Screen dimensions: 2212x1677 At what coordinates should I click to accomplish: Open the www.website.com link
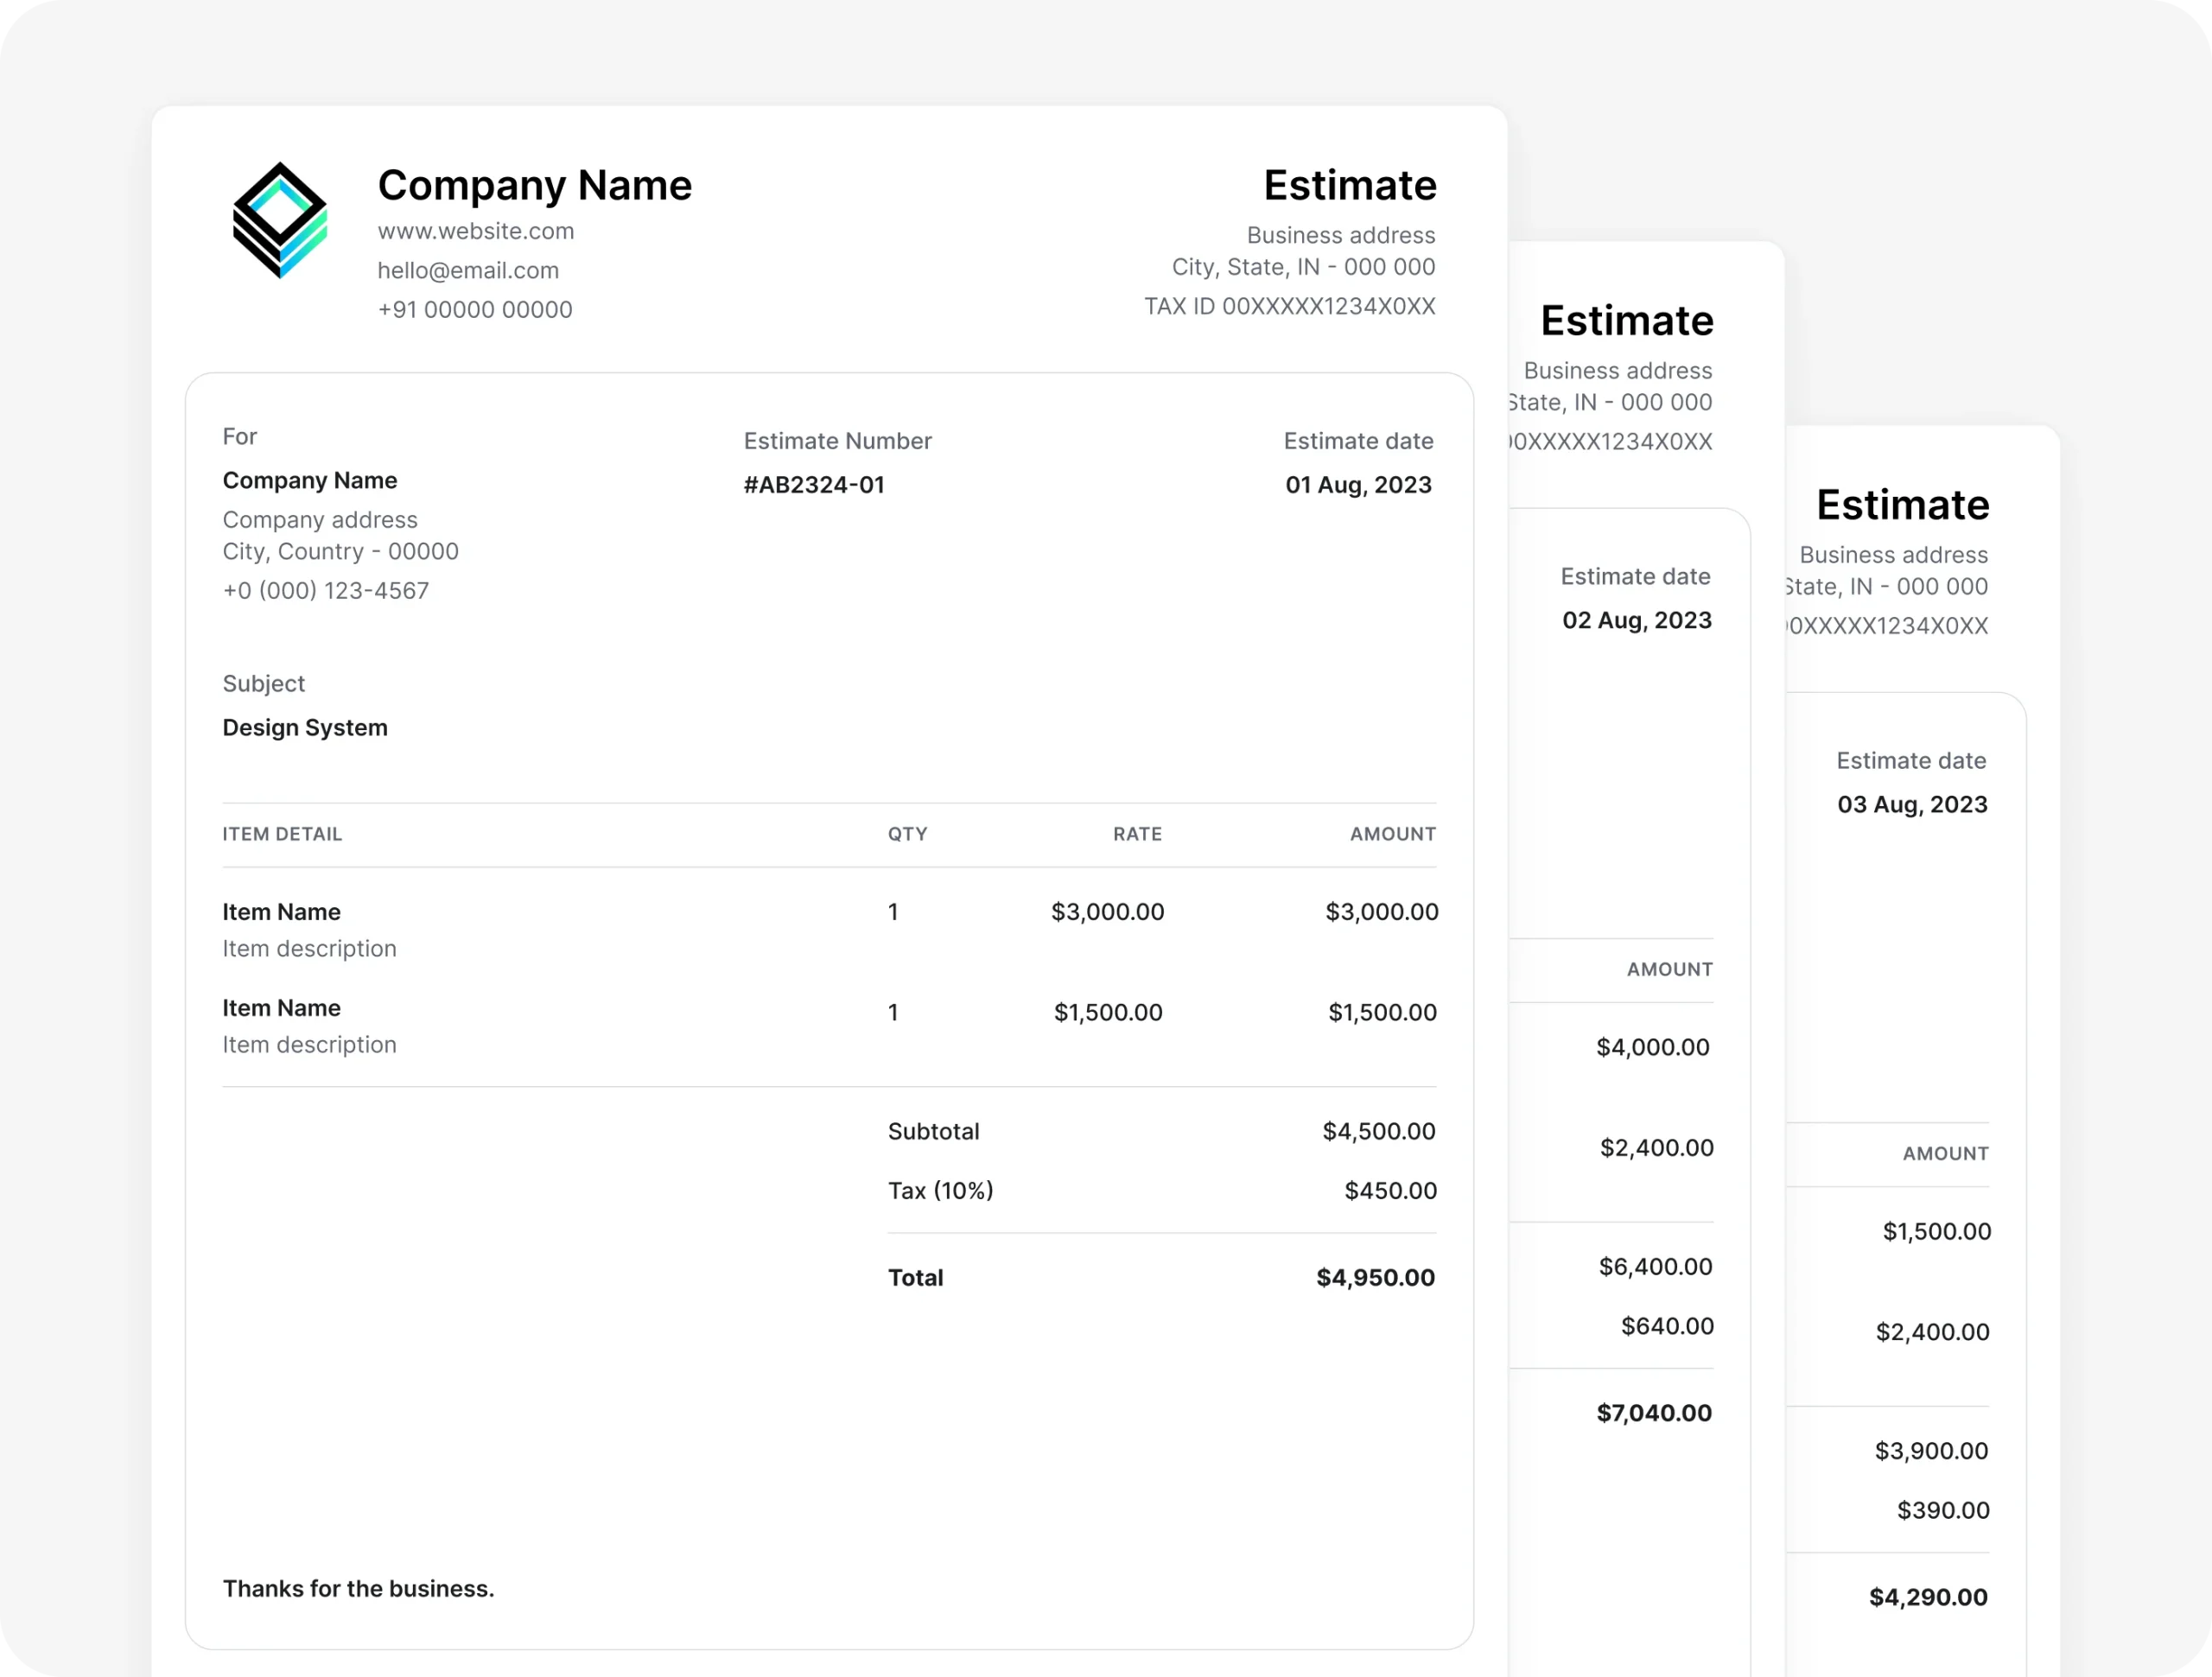pyautogui.click(x=476, y=231)
